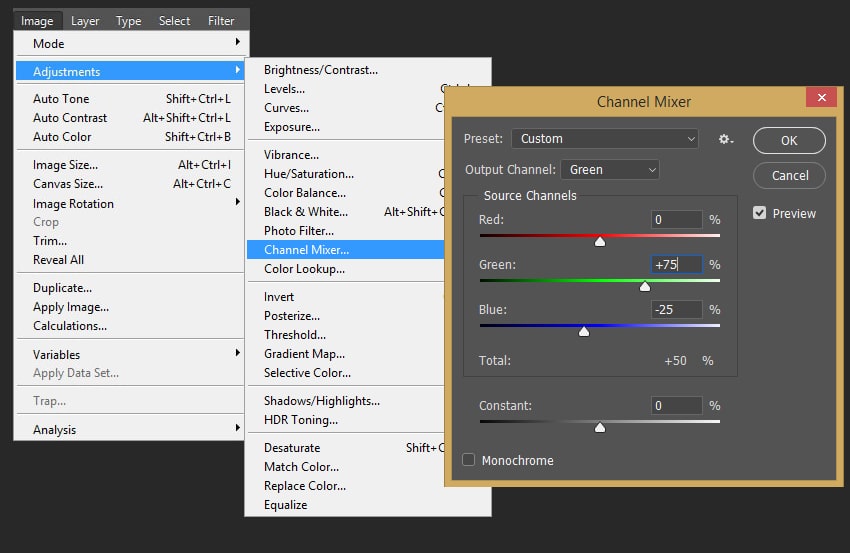Image resolution: width=850 pixels, height=553 pixels.
Task: Click the Green source channel slider handle
Action: click(x=645, y=286)
